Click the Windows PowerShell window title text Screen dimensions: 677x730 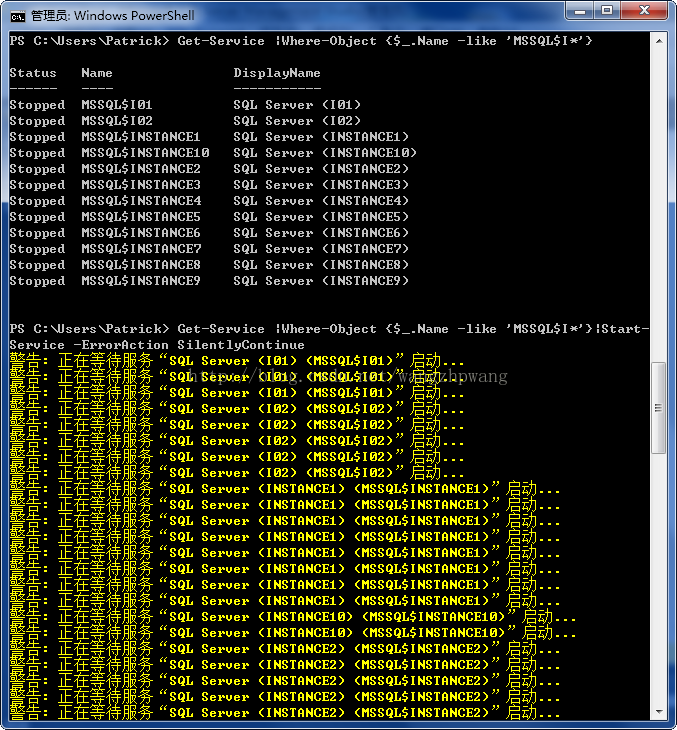pos(113,16)
